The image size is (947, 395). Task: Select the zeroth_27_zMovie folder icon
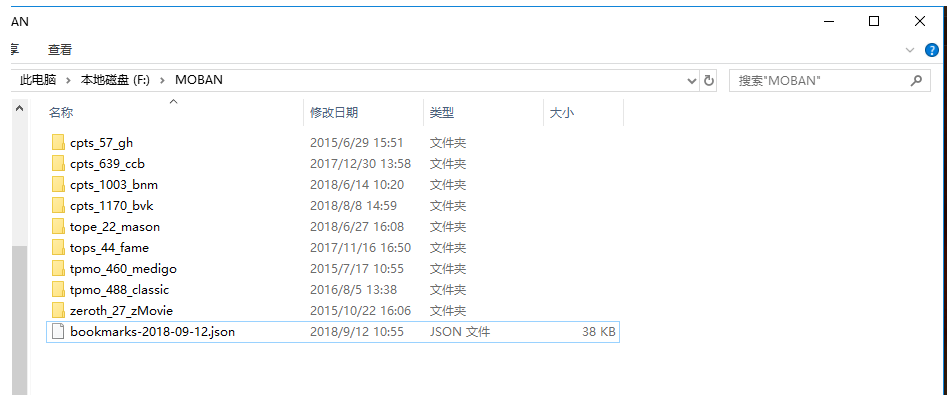[x=58, y=311]
